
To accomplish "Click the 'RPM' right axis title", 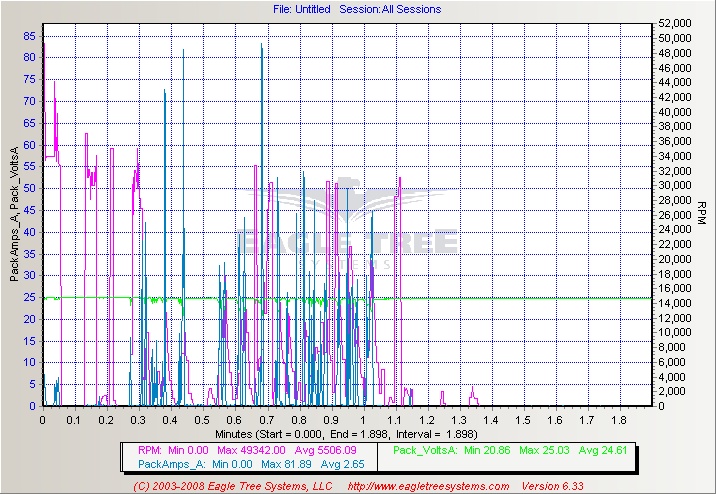I will pyautogui.click(x=702, y=213).
